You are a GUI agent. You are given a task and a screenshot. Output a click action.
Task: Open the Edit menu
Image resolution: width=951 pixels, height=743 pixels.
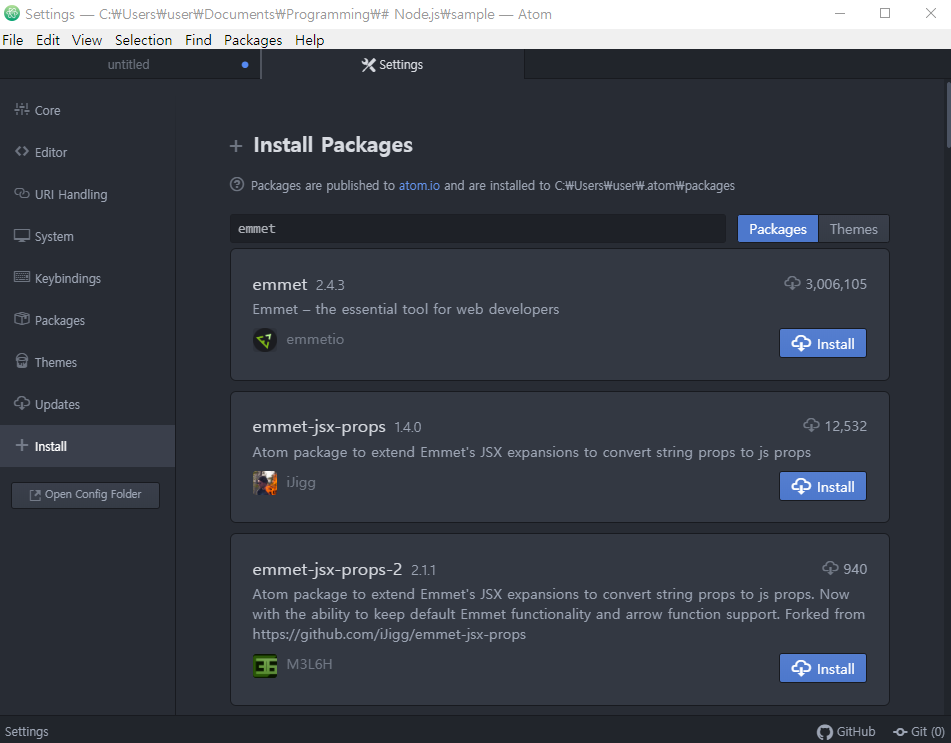(x=47, y=40)
